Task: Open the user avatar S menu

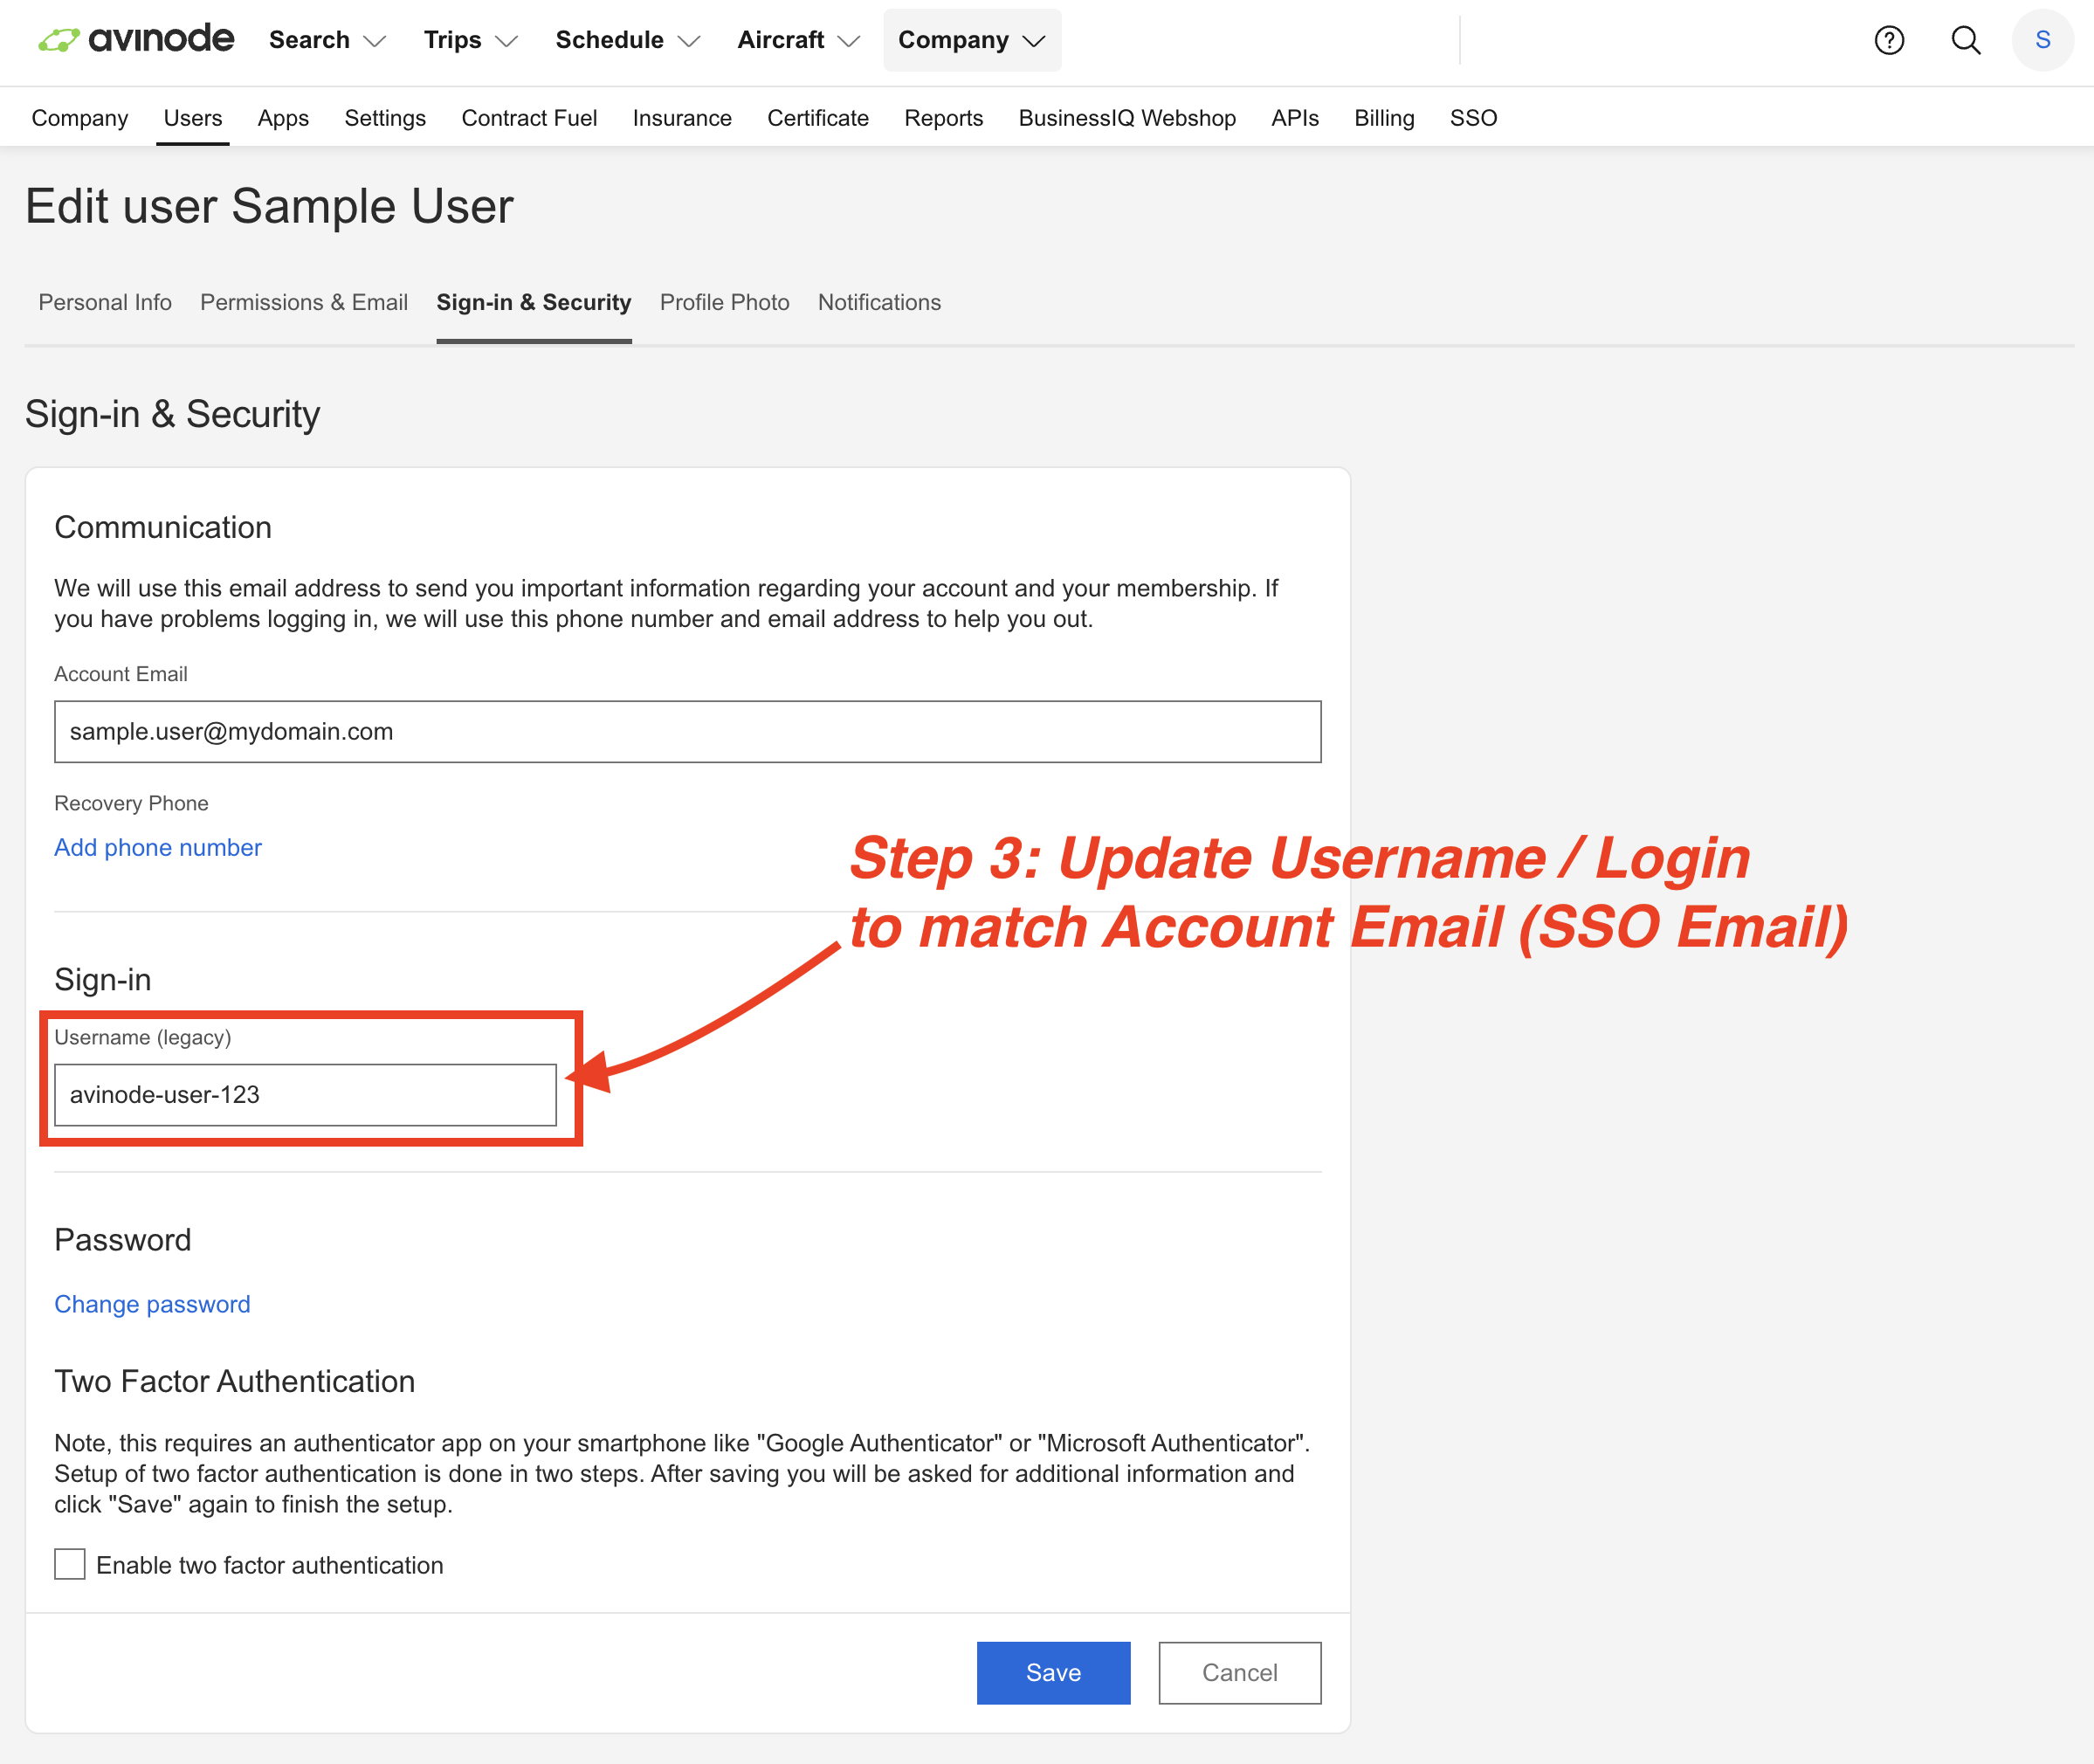Action: (x=2042, y=40)
